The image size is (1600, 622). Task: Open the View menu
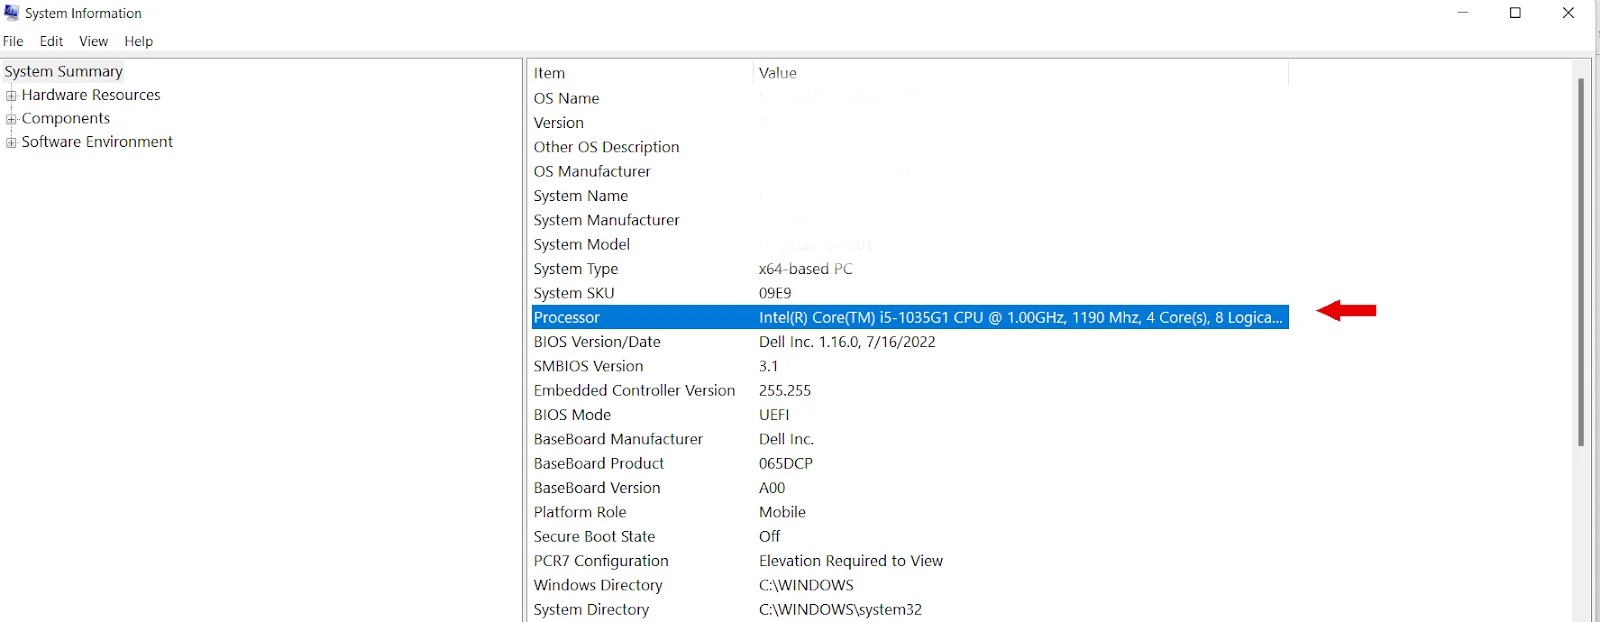pyautogui.click(x=93, y=41)
